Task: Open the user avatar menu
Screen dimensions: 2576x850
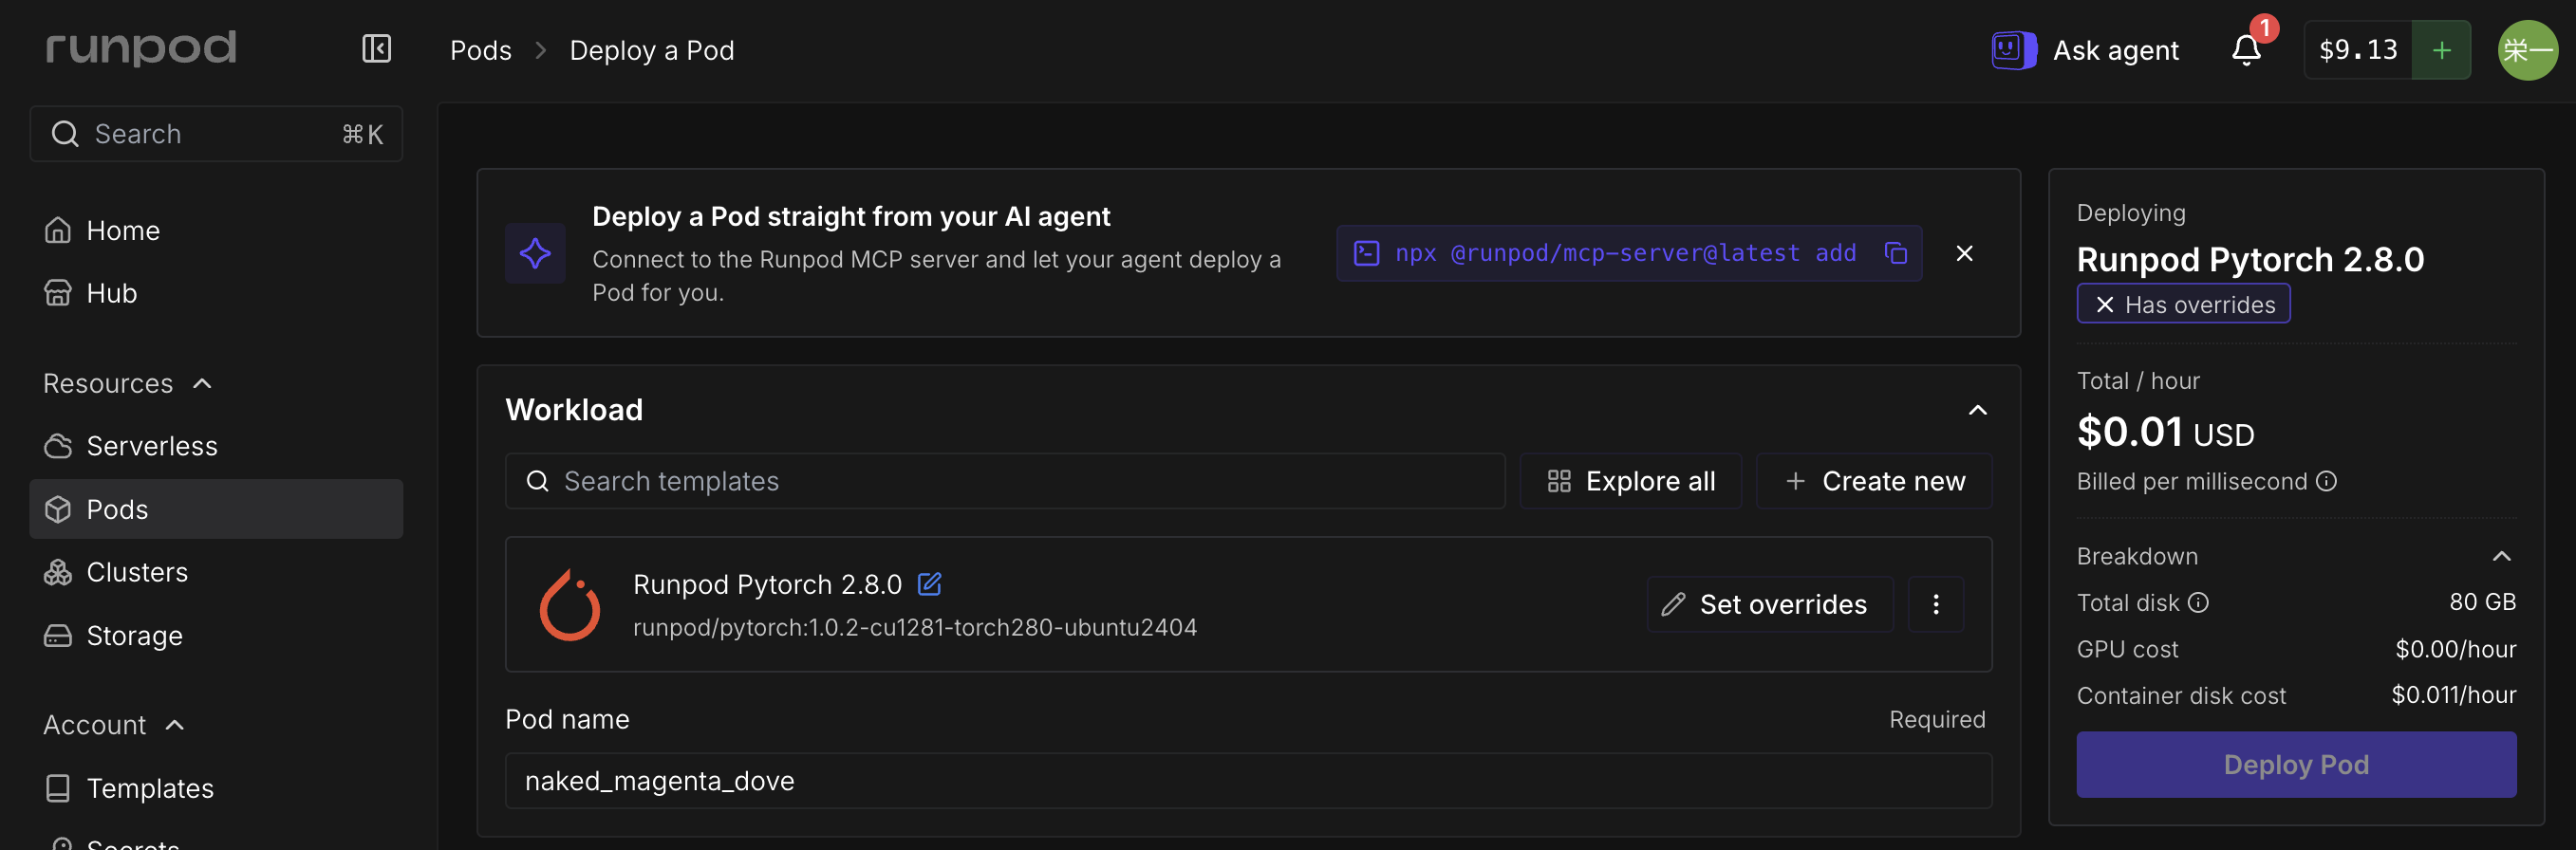Action: pos(2527,50)
